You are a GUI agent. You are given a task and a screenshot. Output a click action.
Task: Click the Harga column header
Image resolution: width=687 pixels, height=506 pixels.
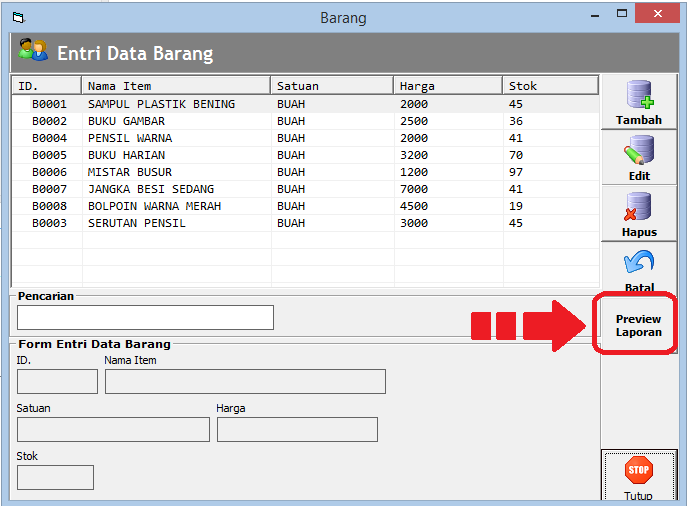pyautogui.click(x=448, y=85)
